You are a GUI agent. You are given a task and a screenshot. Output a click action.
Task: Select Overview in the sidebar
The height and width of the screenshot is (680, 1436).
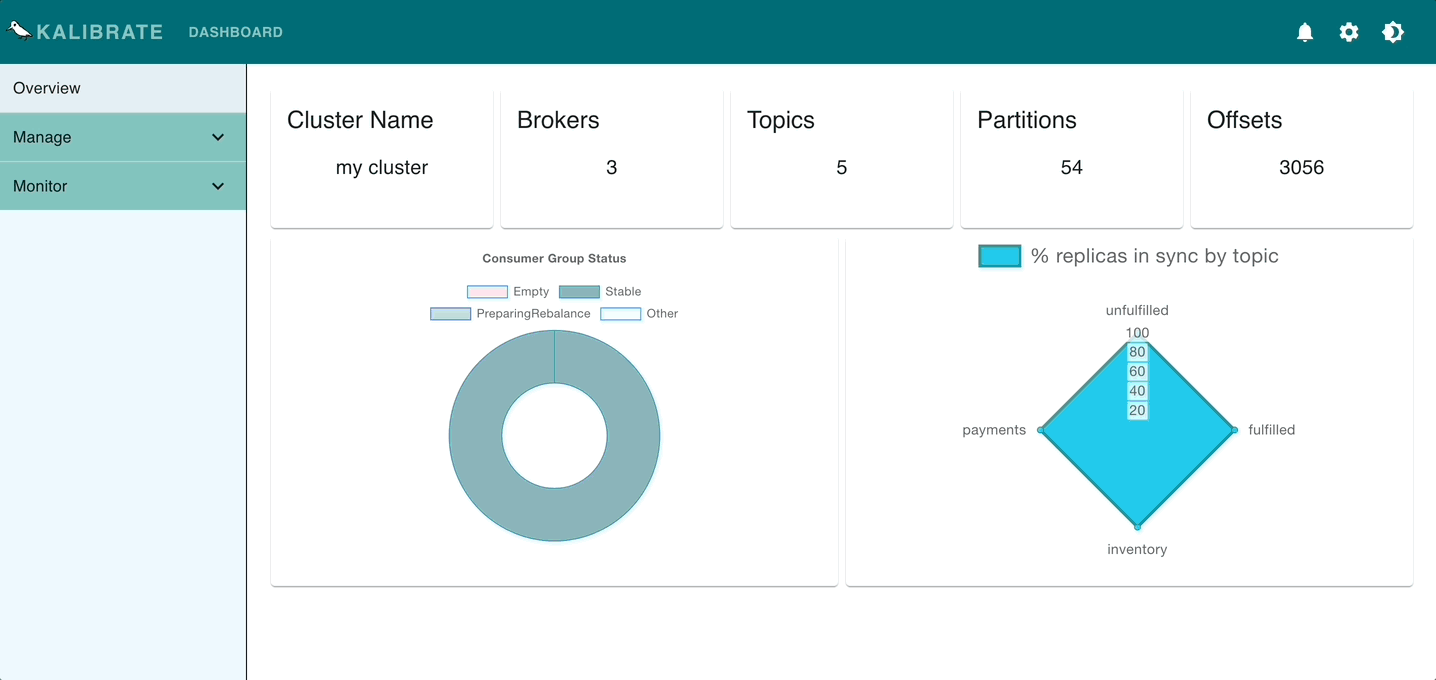coord(47,88)
